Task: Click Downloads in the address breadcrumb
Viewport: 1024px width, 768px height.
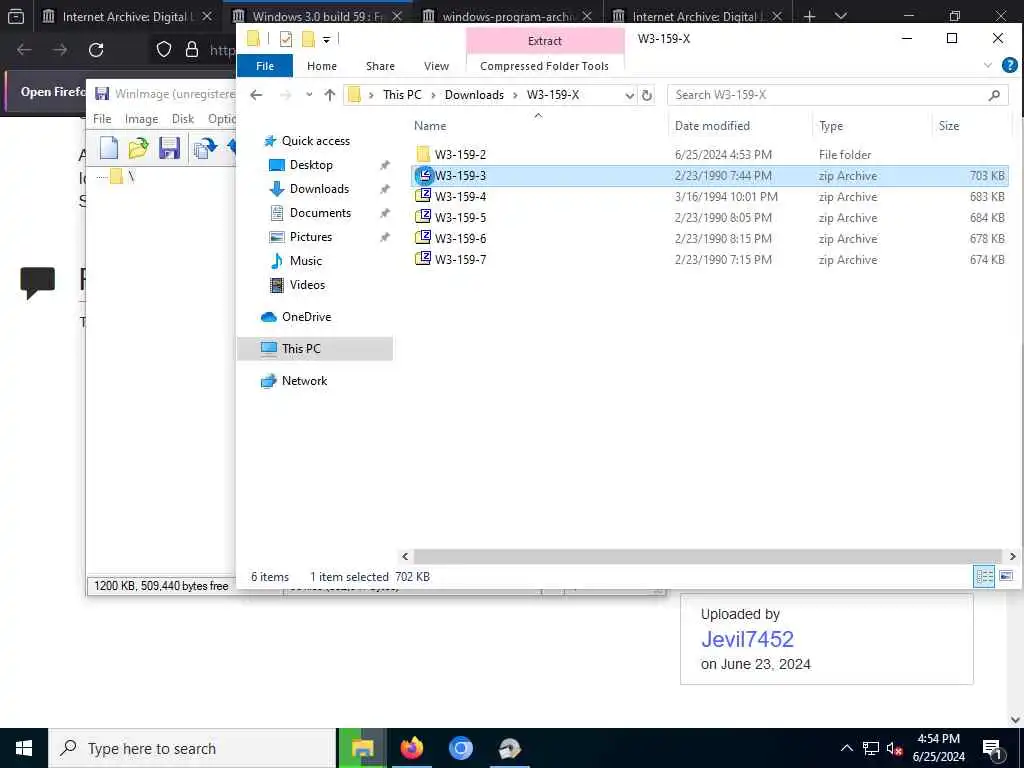Action: (474, 95)
